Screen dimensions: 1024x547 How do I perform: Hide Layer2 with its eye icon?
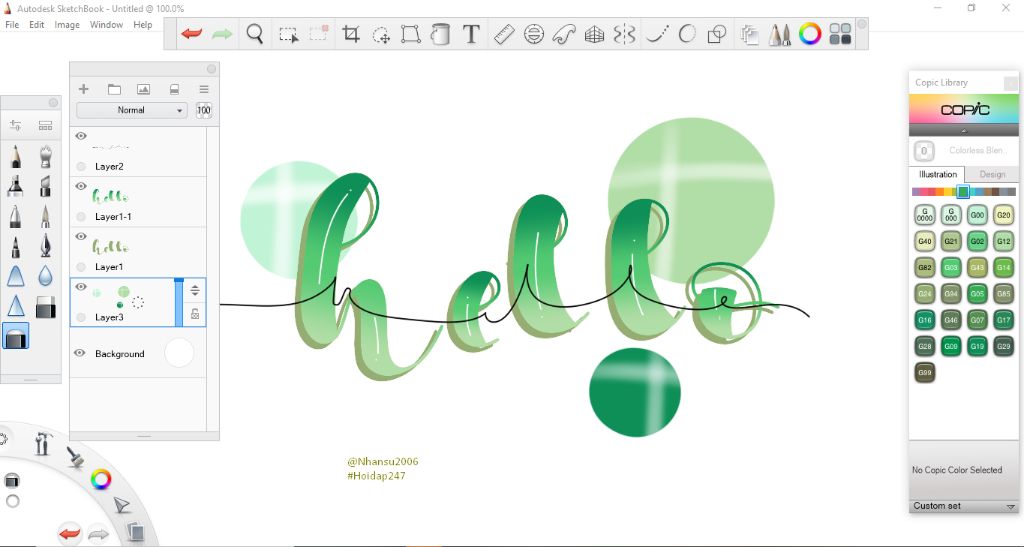coord(81,136)
